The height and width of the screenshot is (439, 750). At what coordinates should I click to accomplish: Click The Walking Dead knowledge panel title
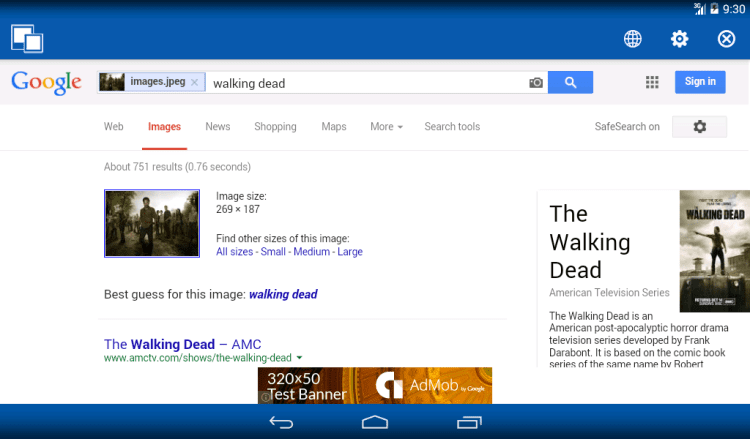click(590, 241)
